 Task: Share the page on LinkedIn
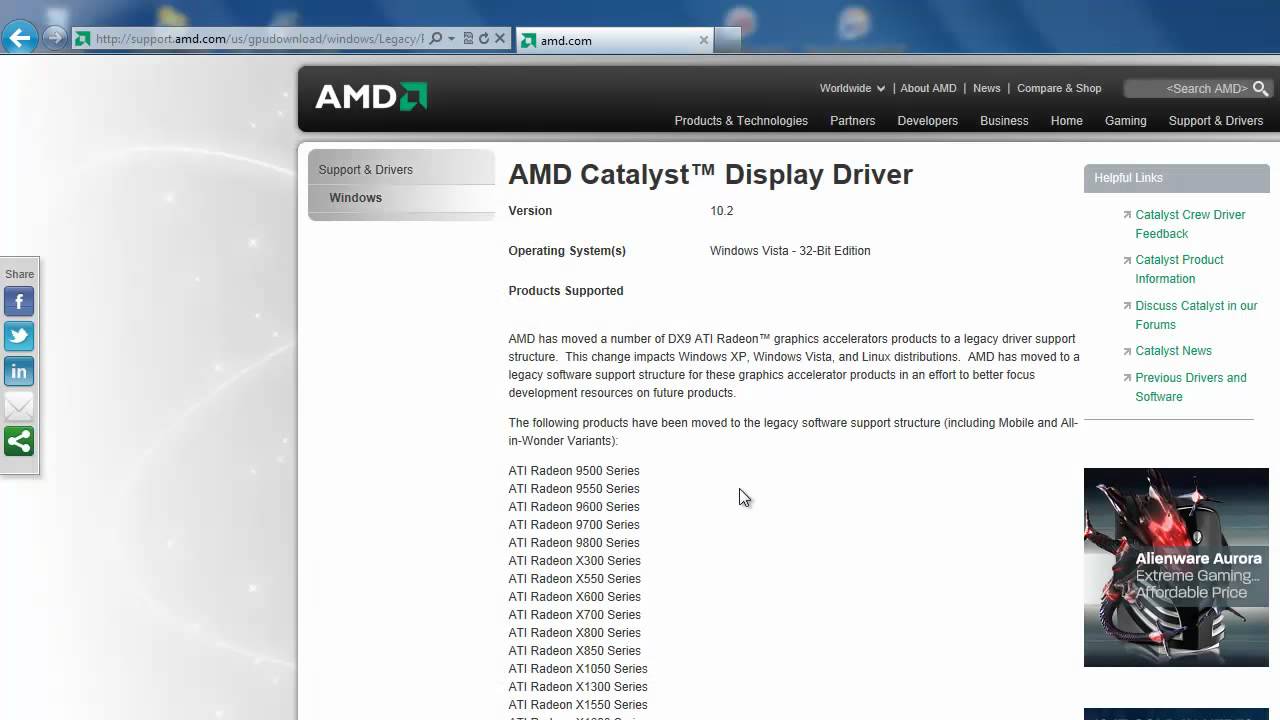pyautogui.click(x=19, y=371)
